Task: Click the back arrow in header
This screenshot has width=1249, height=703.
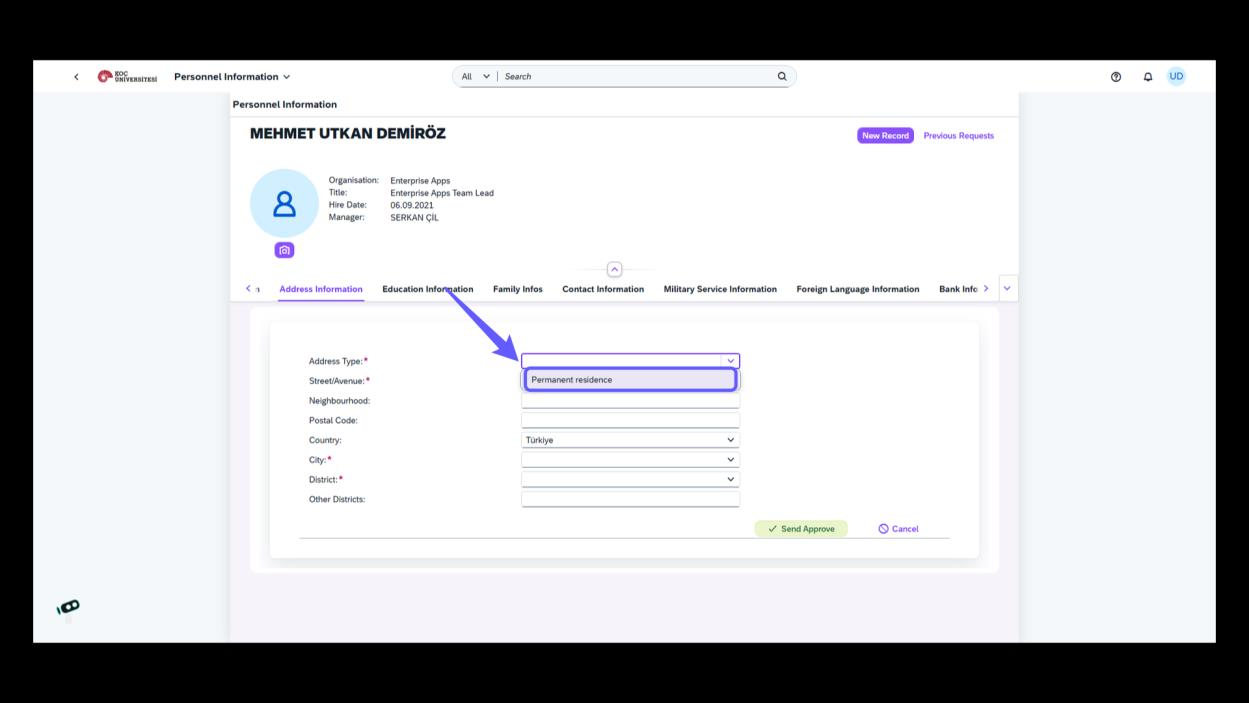Action: [77, 77]
